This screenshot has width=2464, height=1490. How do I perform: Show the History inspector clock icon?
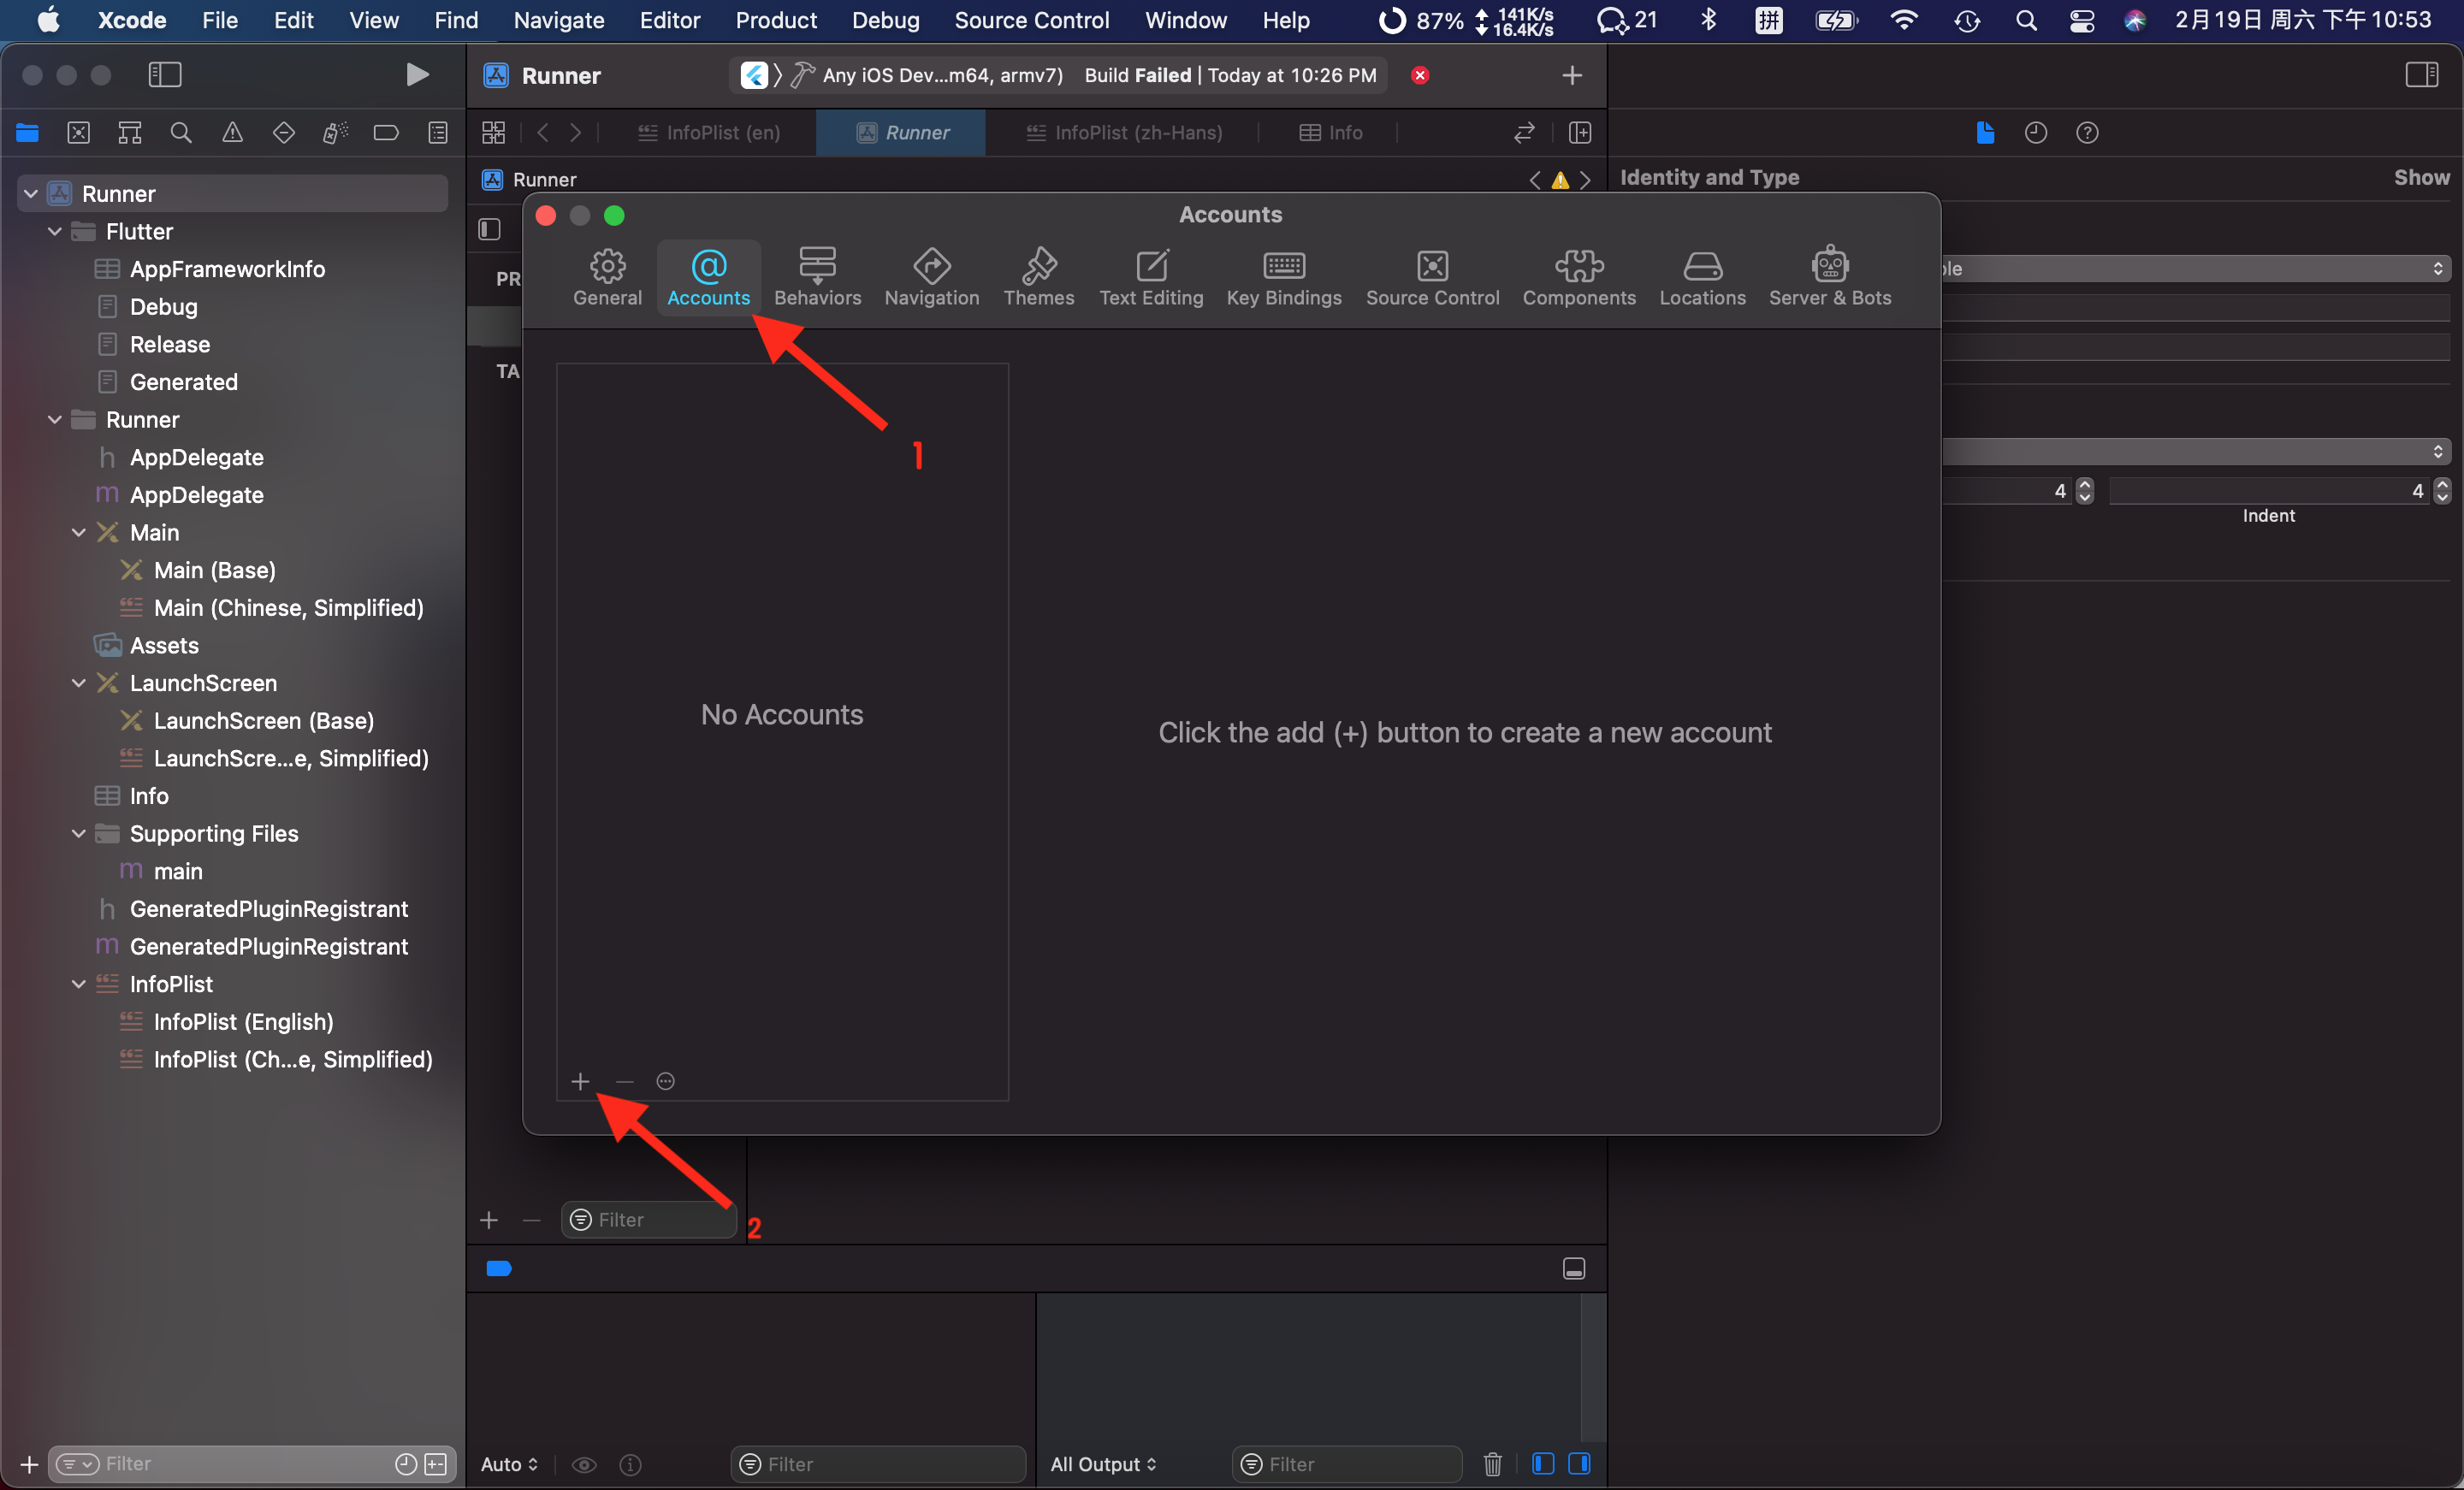tap(2036, 132)
